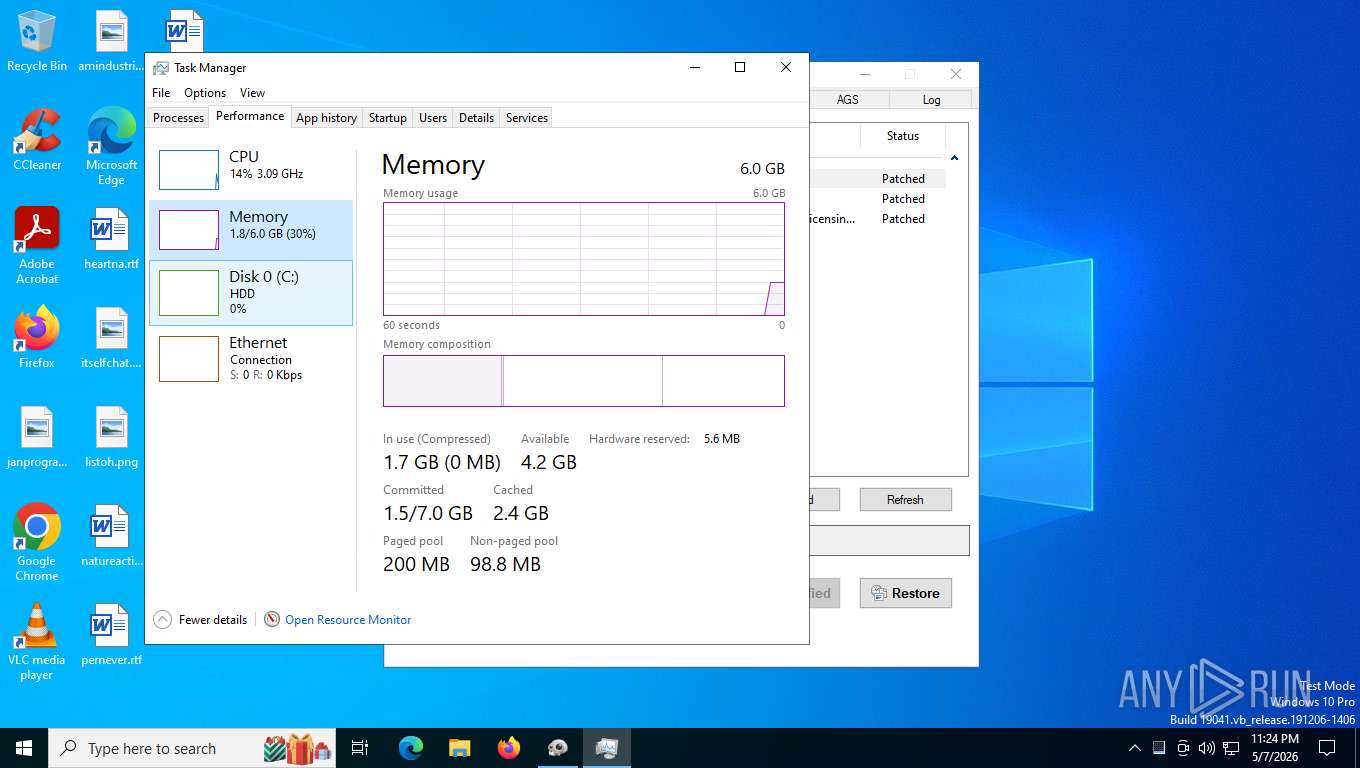Open the AGS tab in background window
1360x768 pixels.
(x=848, y=99)
